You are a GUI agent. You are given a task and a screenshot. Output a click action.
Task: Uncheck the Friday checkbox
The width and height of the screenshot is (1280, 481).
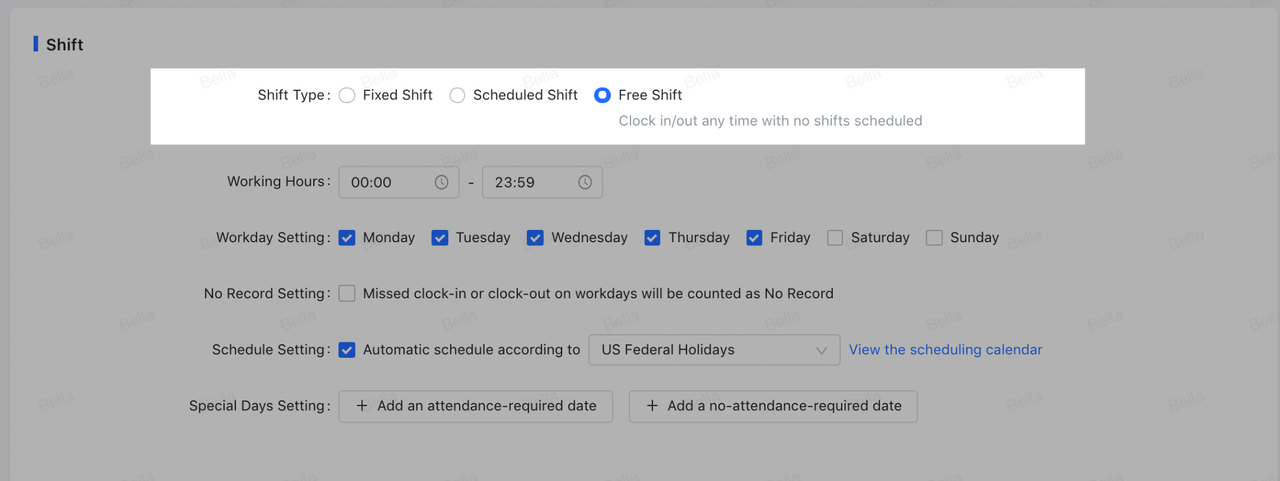tap(754, 238)
